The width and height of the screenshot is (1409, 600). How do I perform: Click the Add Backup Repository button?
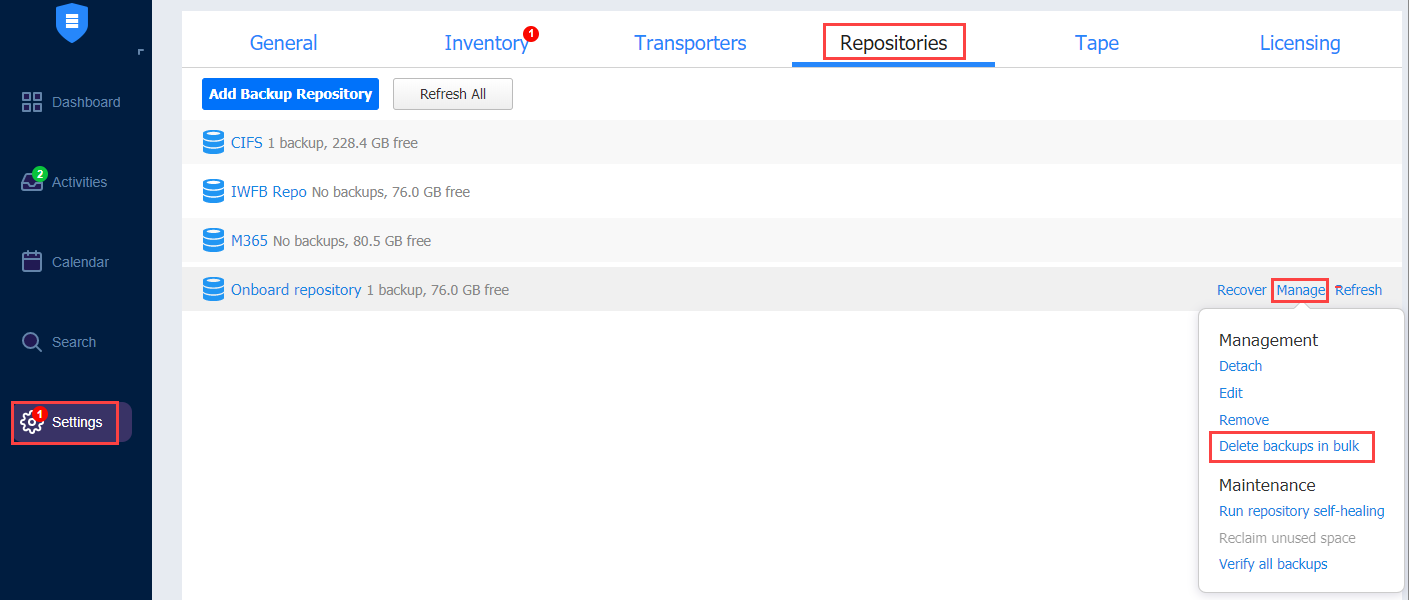290,94
